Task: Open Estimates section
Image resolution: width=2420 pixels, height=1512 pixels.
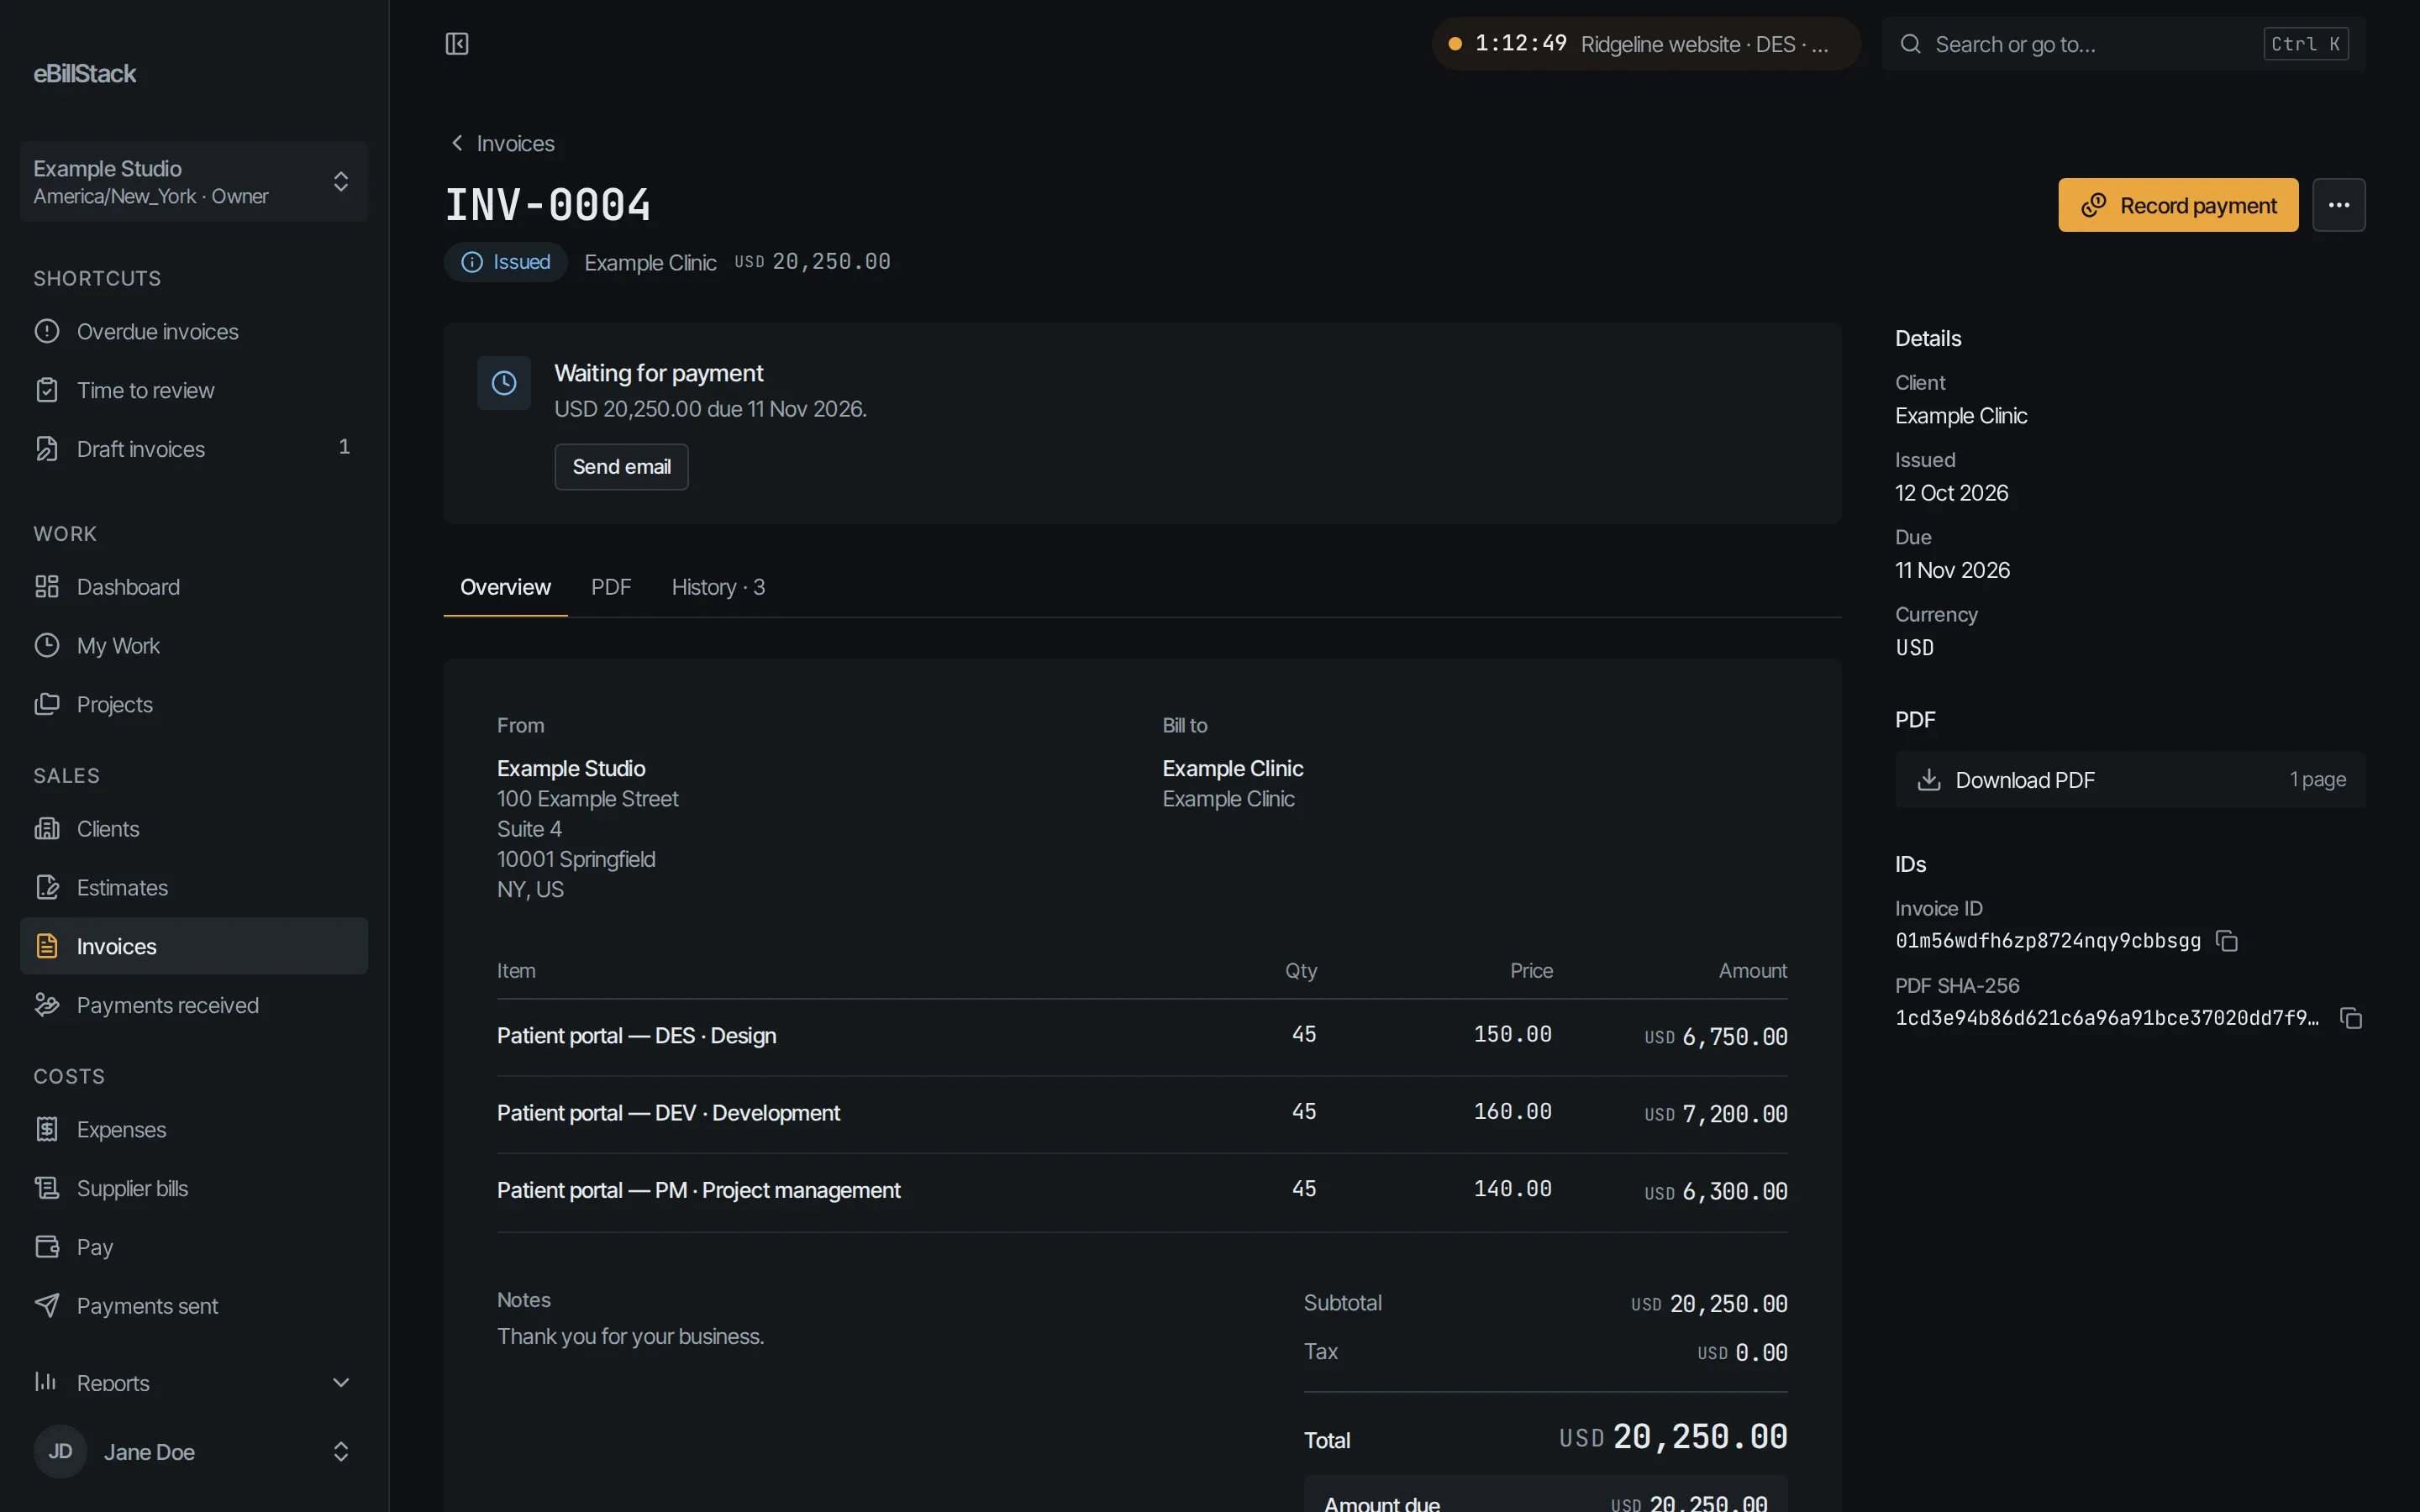Action: (x=194, y=888)
